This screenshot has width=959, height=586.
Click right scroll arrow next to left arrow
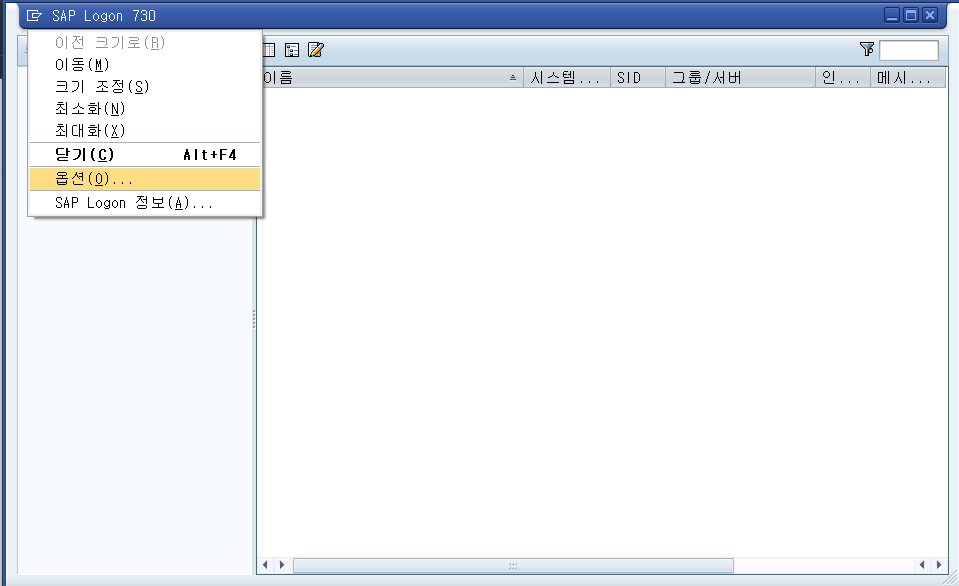tap(281, 565)
